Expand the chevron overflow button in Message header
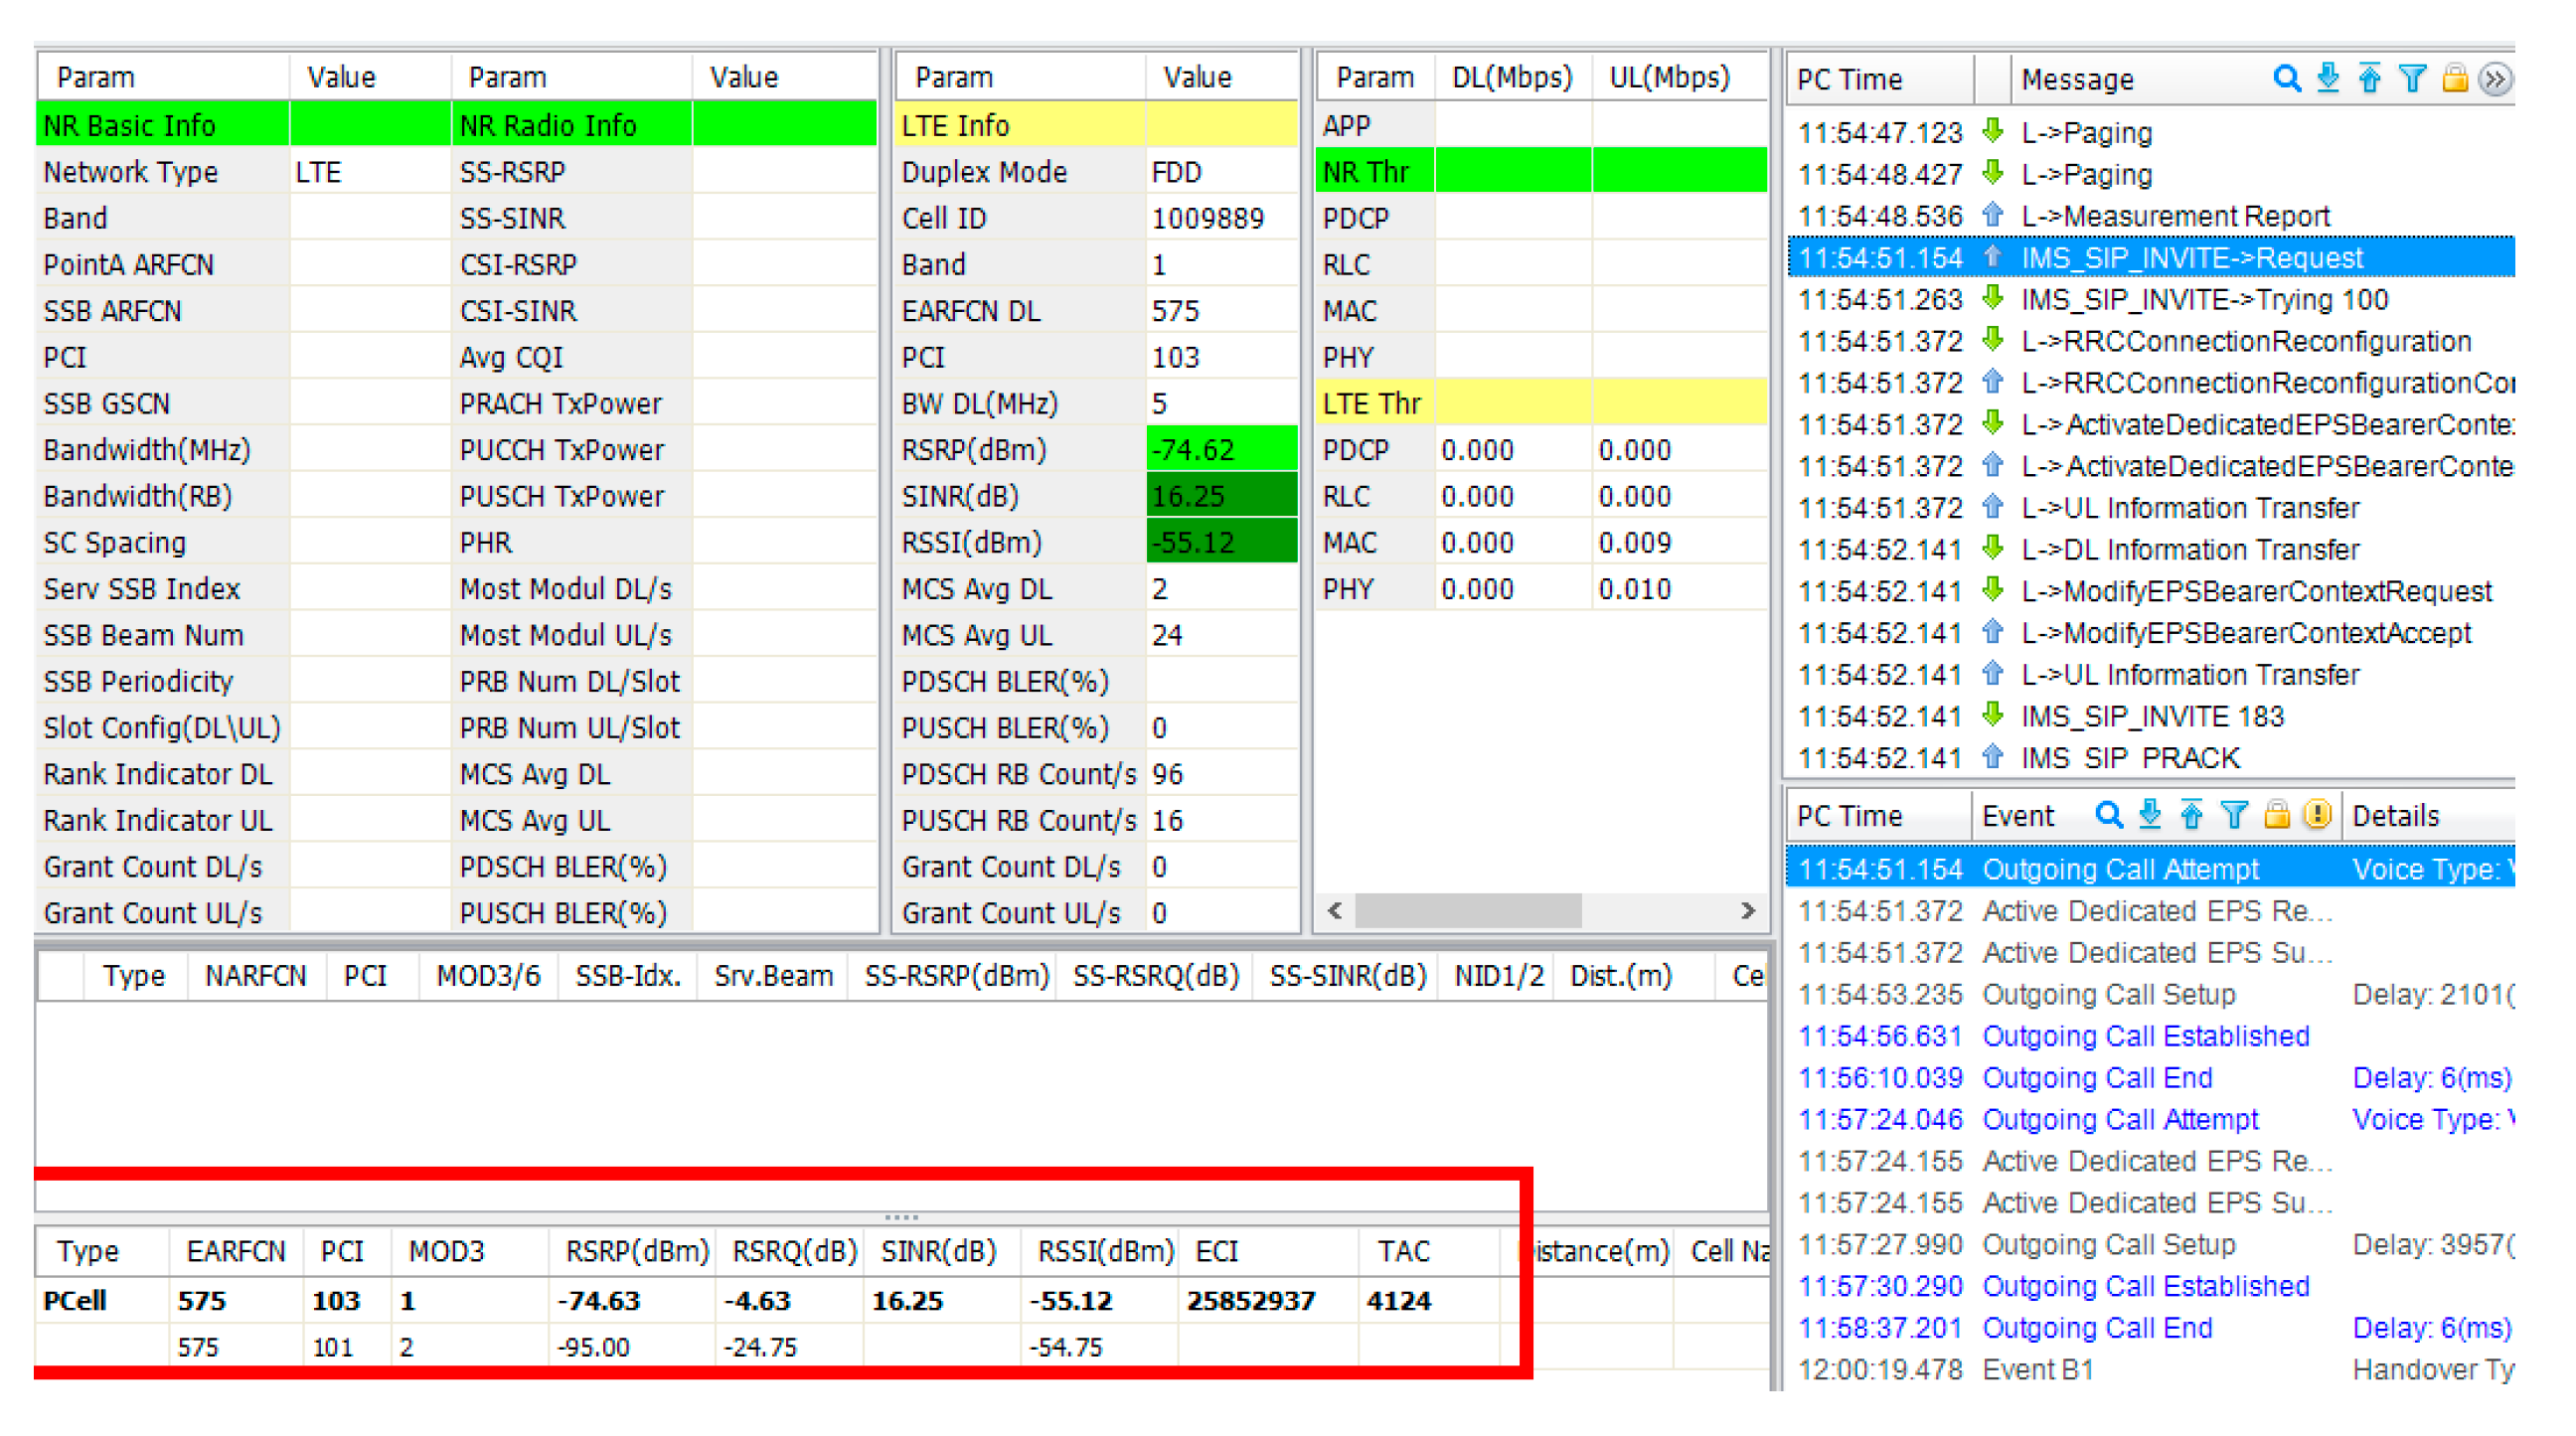 (2495, 78)
